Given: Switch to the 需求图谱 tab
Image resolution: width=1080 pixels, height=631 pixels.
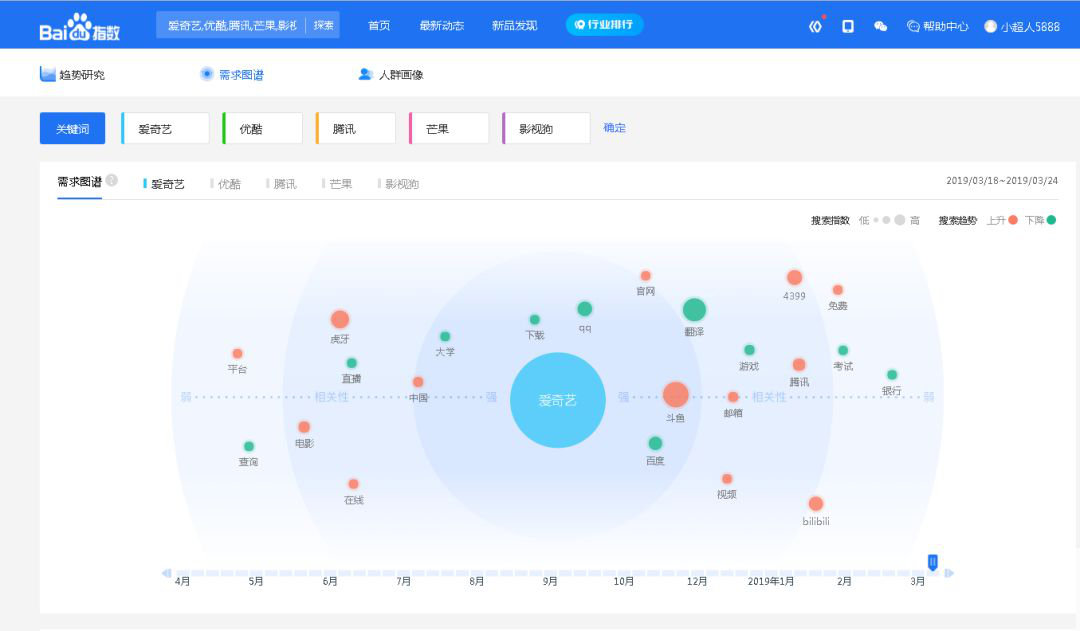Looking at the screenshot, I should click(232, 74).
